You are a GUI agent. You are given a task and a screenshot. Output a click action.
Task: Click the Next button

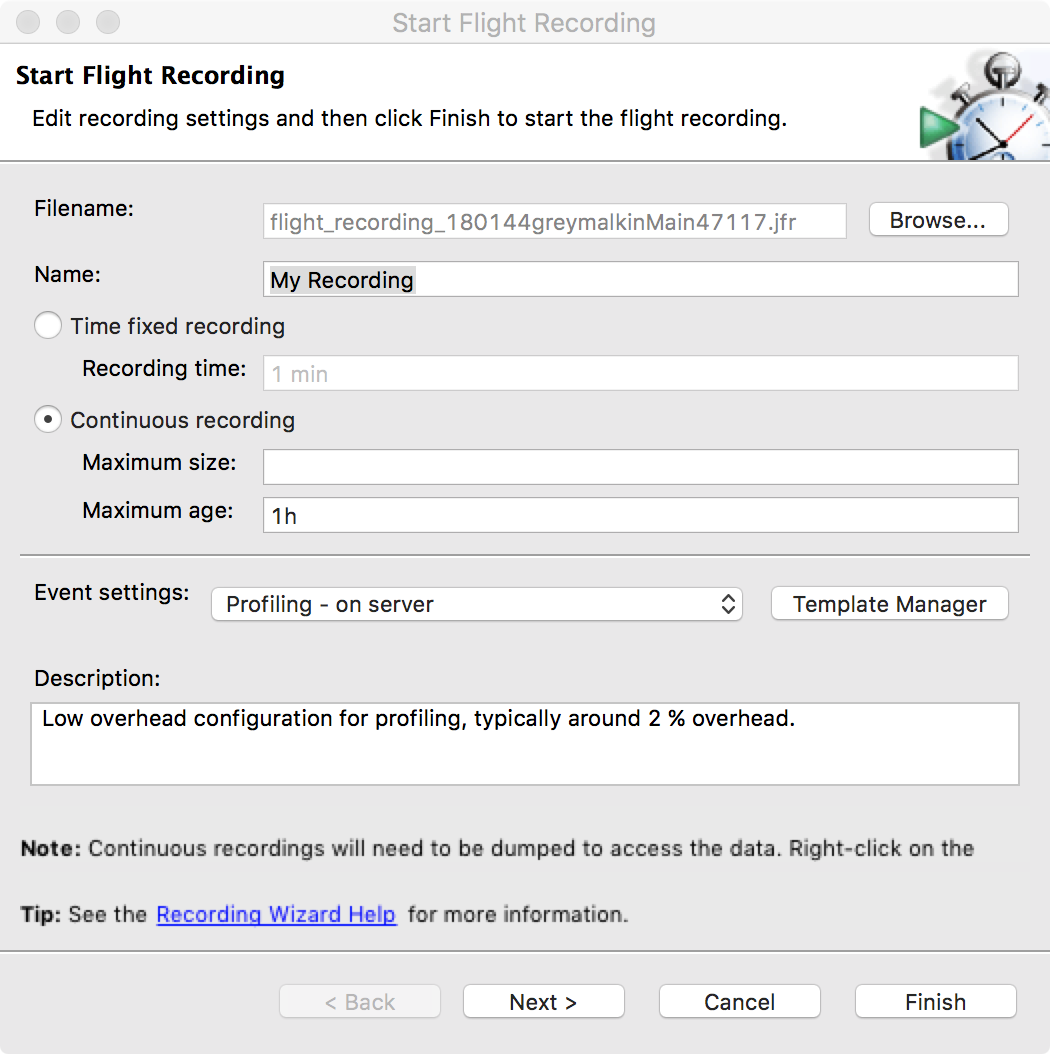pos(543,1002)
